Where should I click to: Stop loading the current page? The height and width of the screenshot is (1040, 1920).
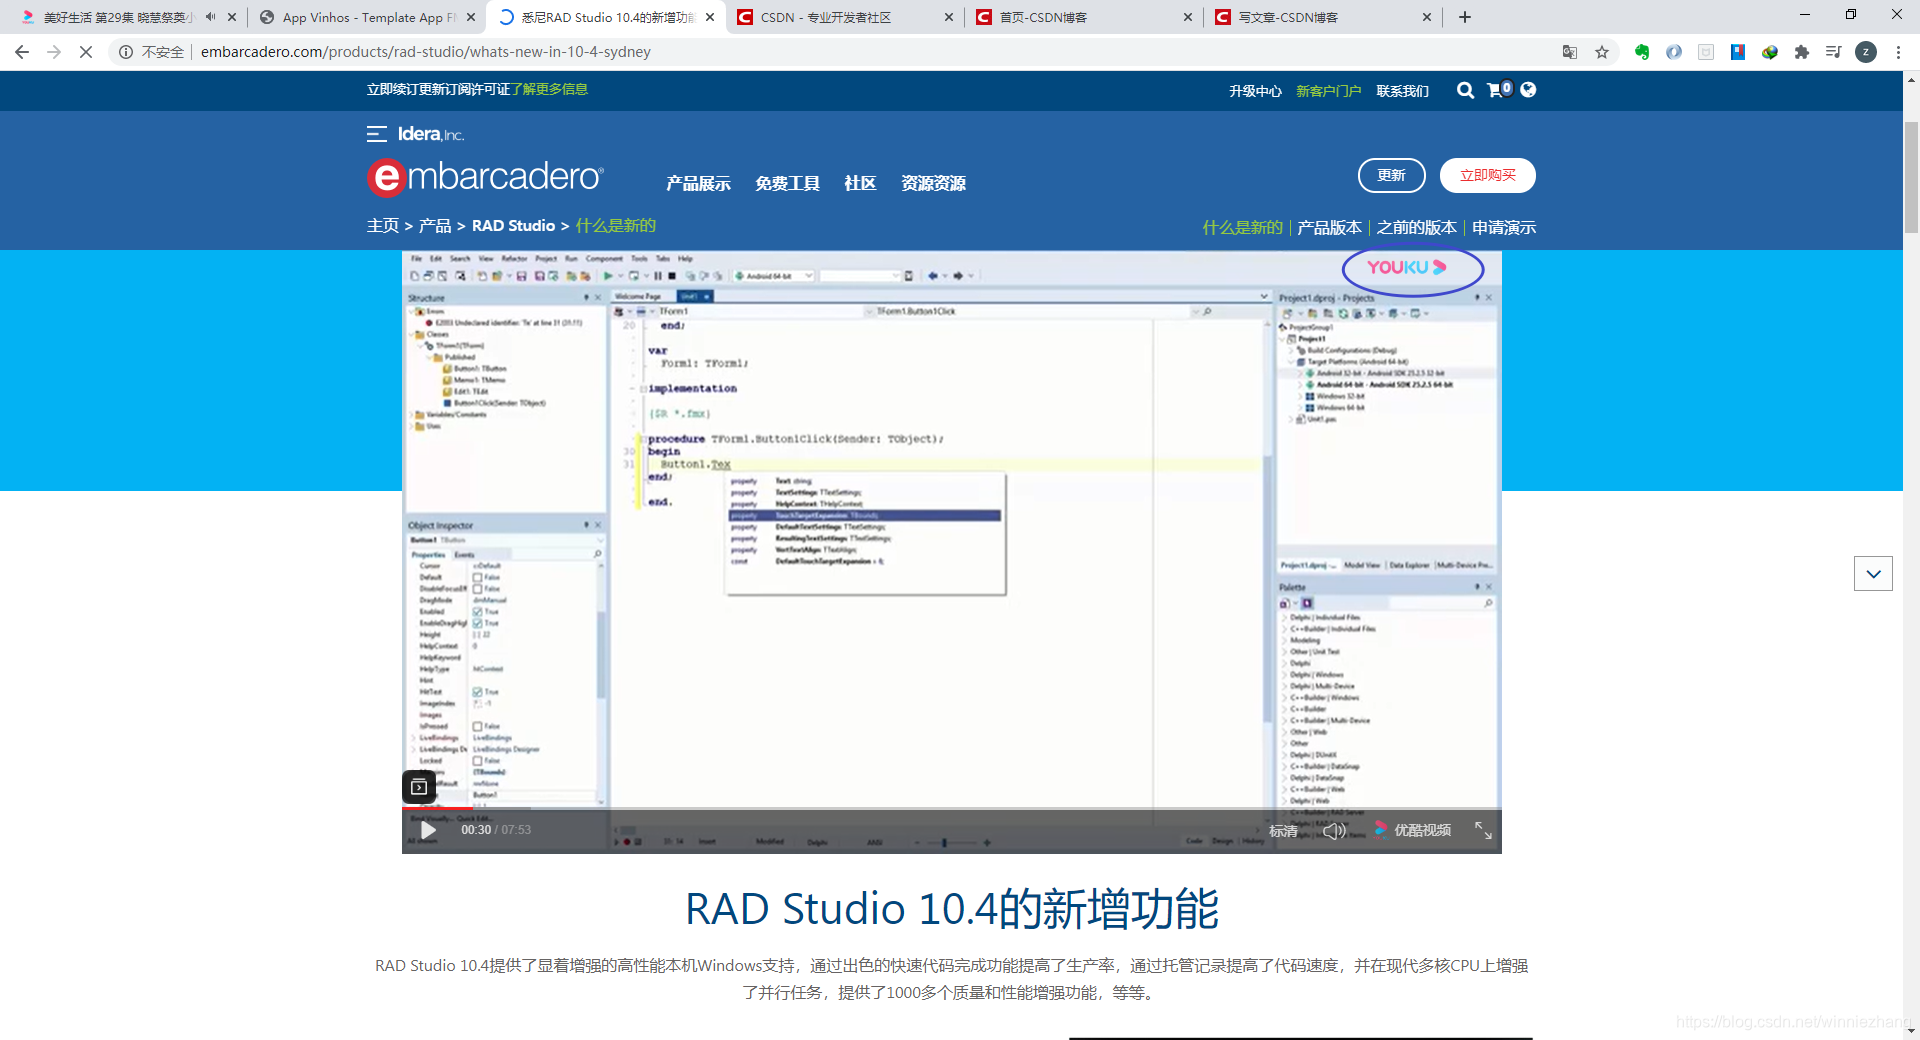tap(86, 52)
